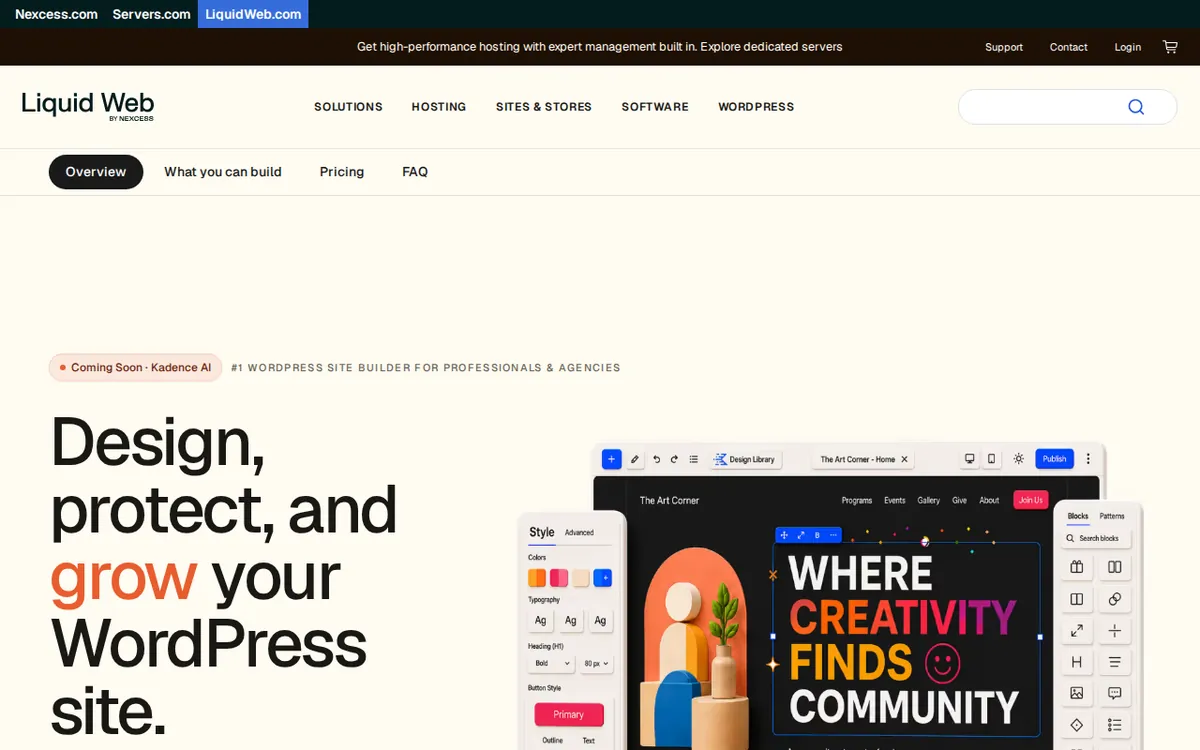The width and height of the screenshot is (1200, 750).
Task: Click the Publish button in mockup
Action: [1054, 459]
